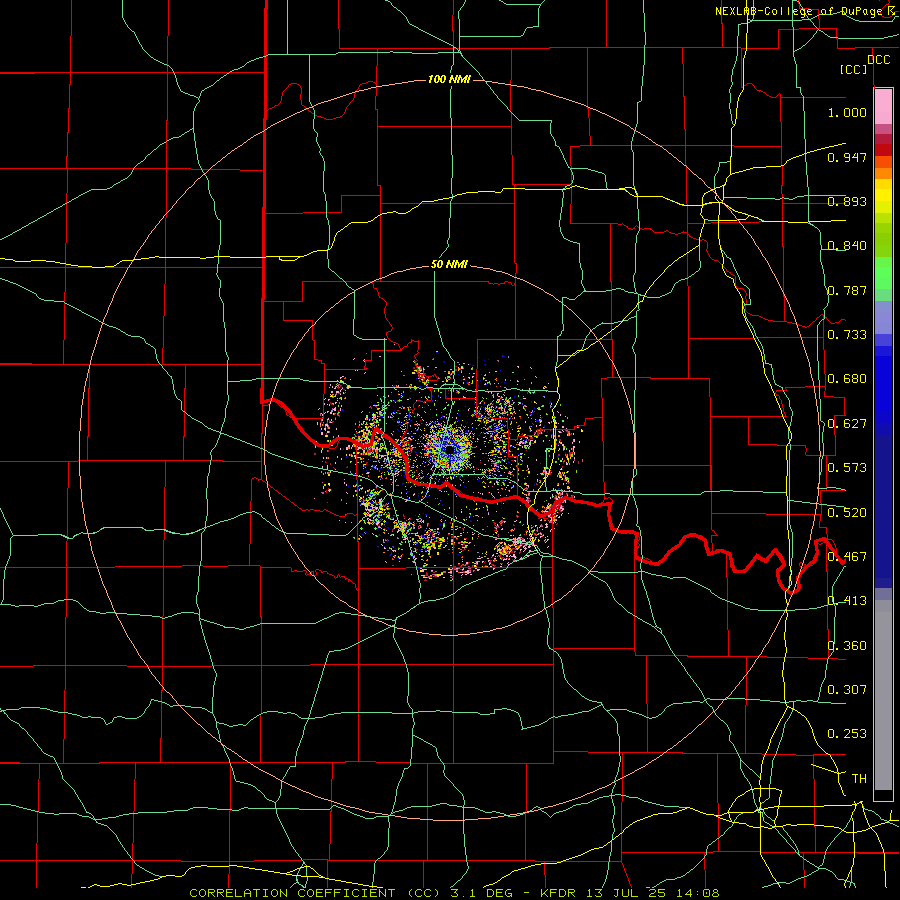Click the 0.573 scale value
The height and width of the screenshot is (900, 900).
point(847,468)
